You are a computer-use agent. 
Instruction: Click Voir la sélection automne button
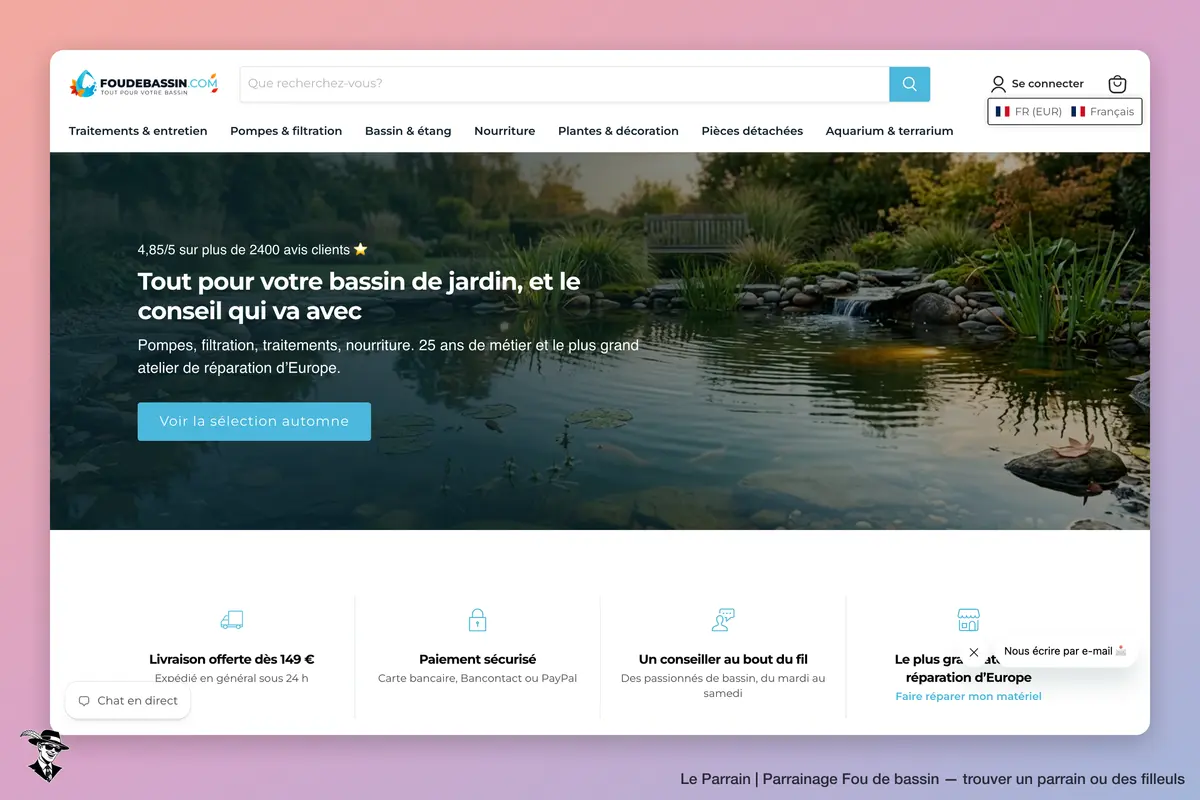pos(254,421)
